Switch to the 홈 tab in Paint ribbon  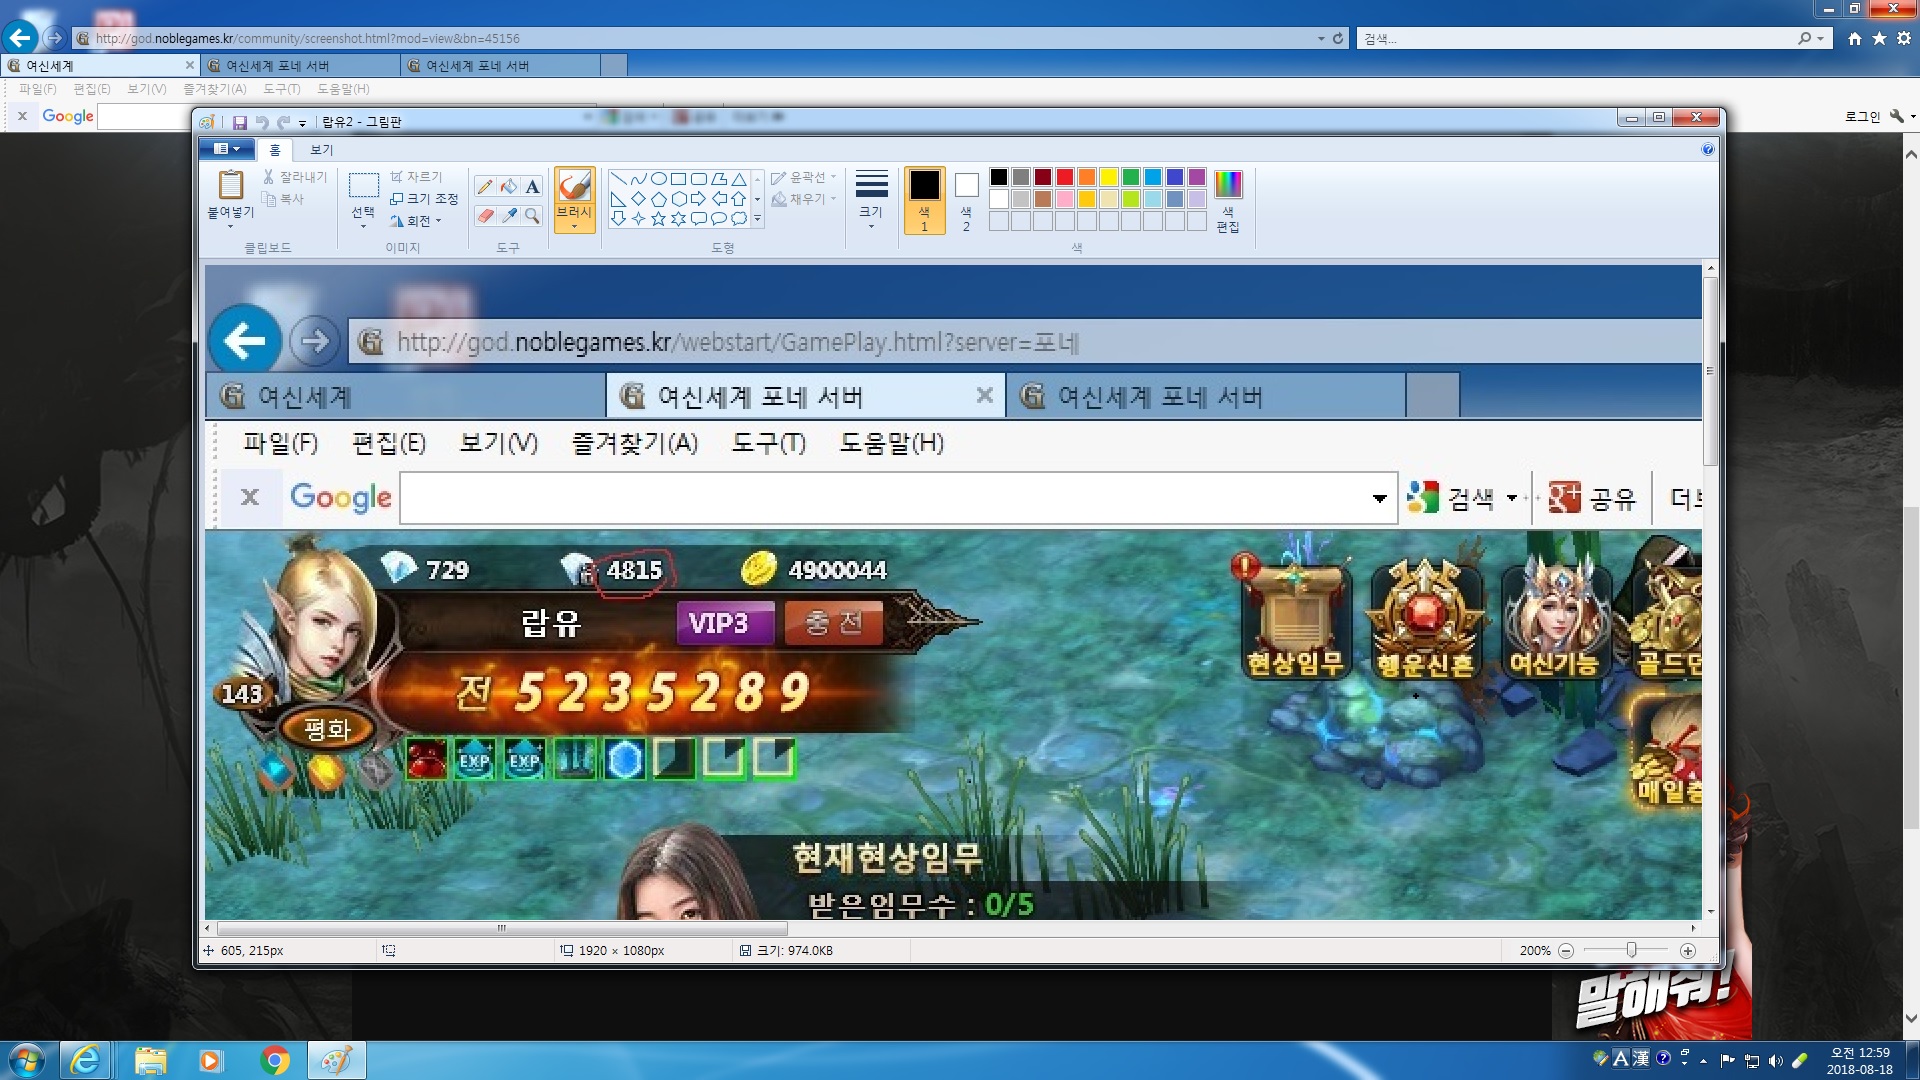[x=275, y=150]
